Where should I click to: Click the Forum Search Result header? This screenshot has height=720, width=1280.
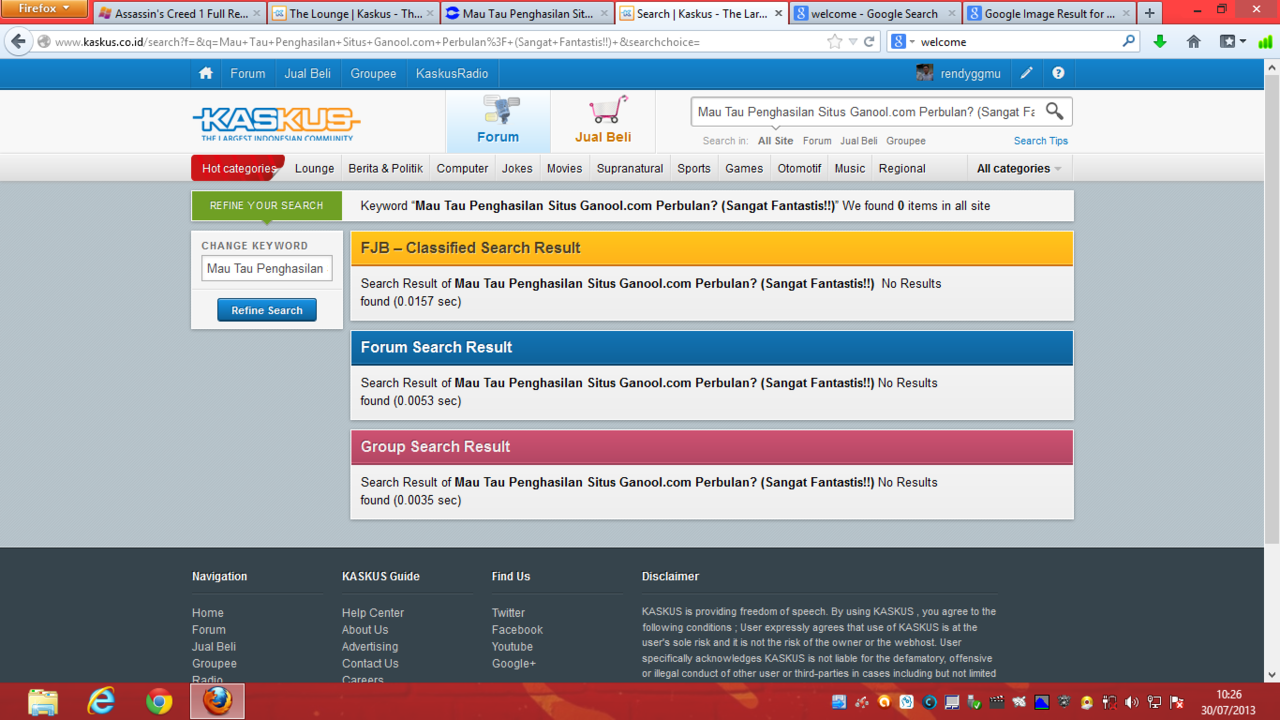pyautogui.click(x=712, y=347)
